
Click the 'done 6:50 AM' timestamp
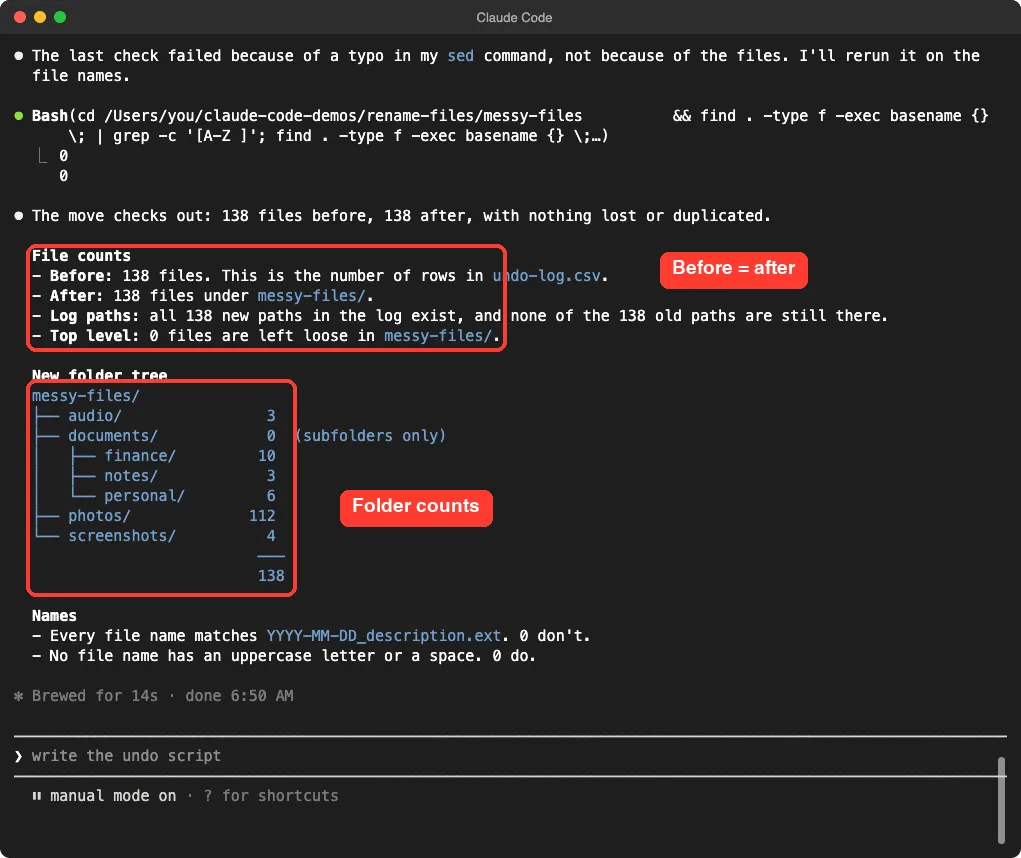(x=240, y=696)
